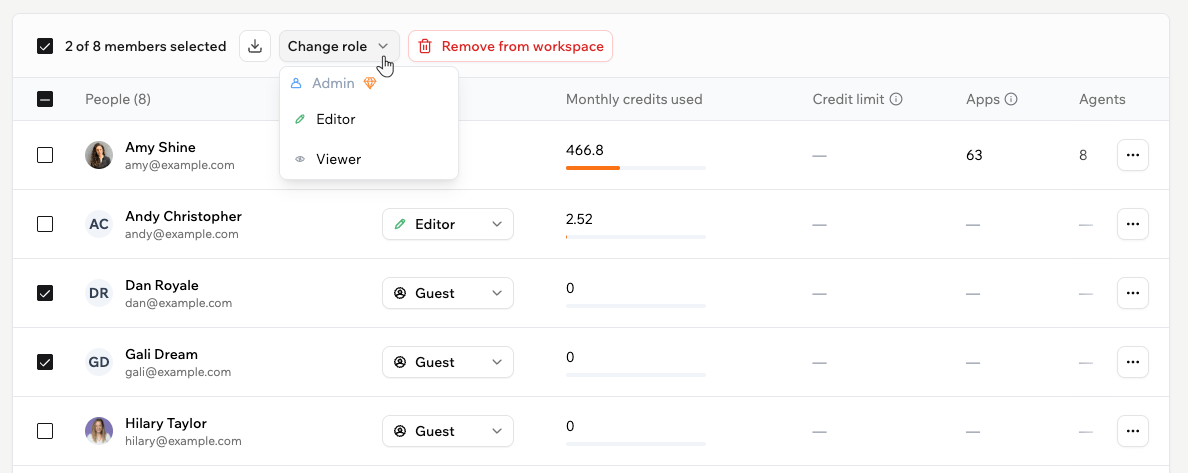This screenshot has width=1188, height=473.
Task: Click Andy Christopher's credit usage bar
Action: click(x=636, y=236)
